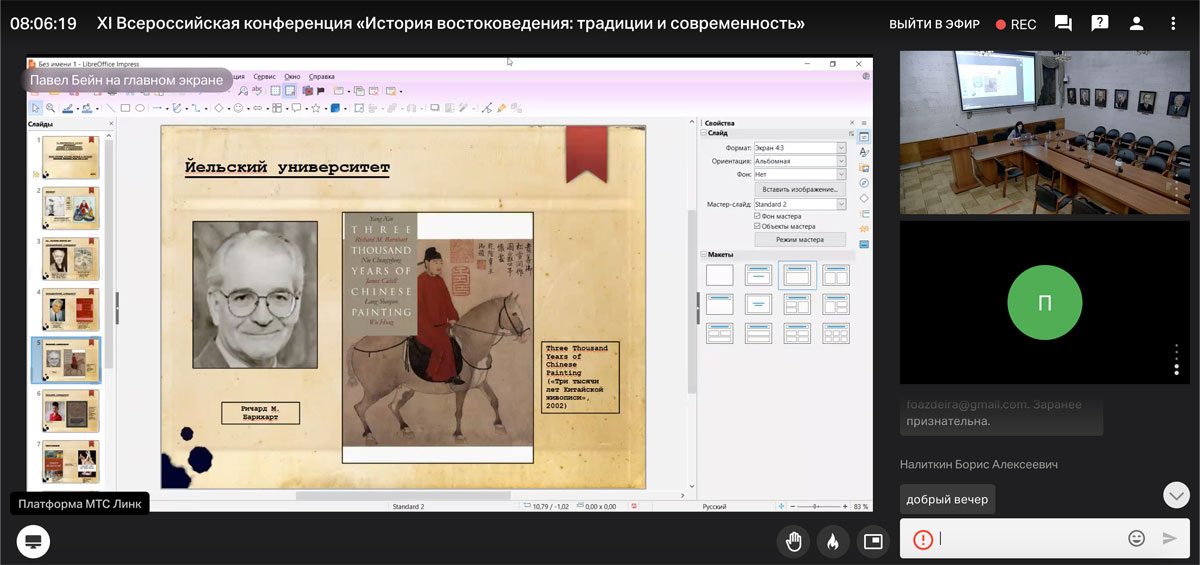1200x565 pixels.
Task: Open the Формат dropdown showing Экран 4:3
Action: coord(799,148)
